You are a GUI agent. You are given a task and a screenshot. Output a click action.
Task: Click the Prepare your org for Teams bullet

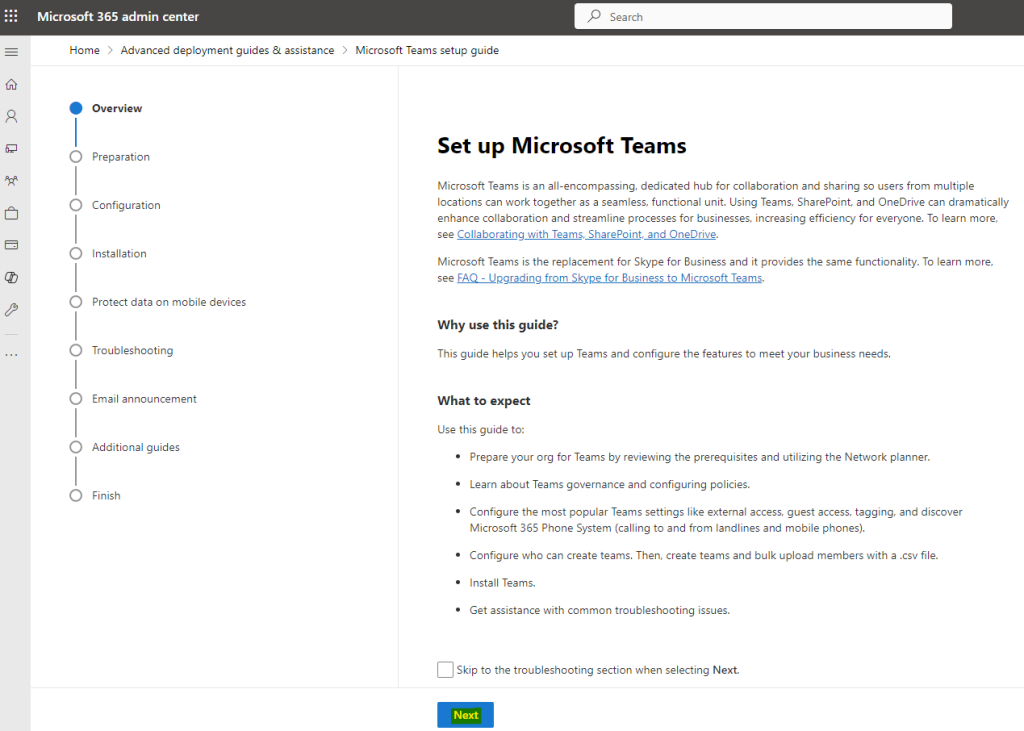tap(699, 457)
